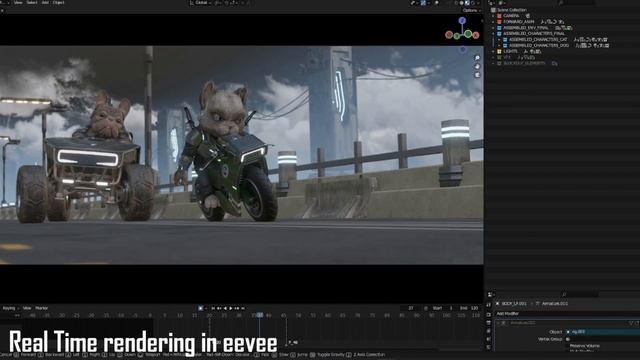640x360 pixels.
Task: Click the ASSEMBLED_ENV_FINAL collection icon
Action: [x=499, y=28]
